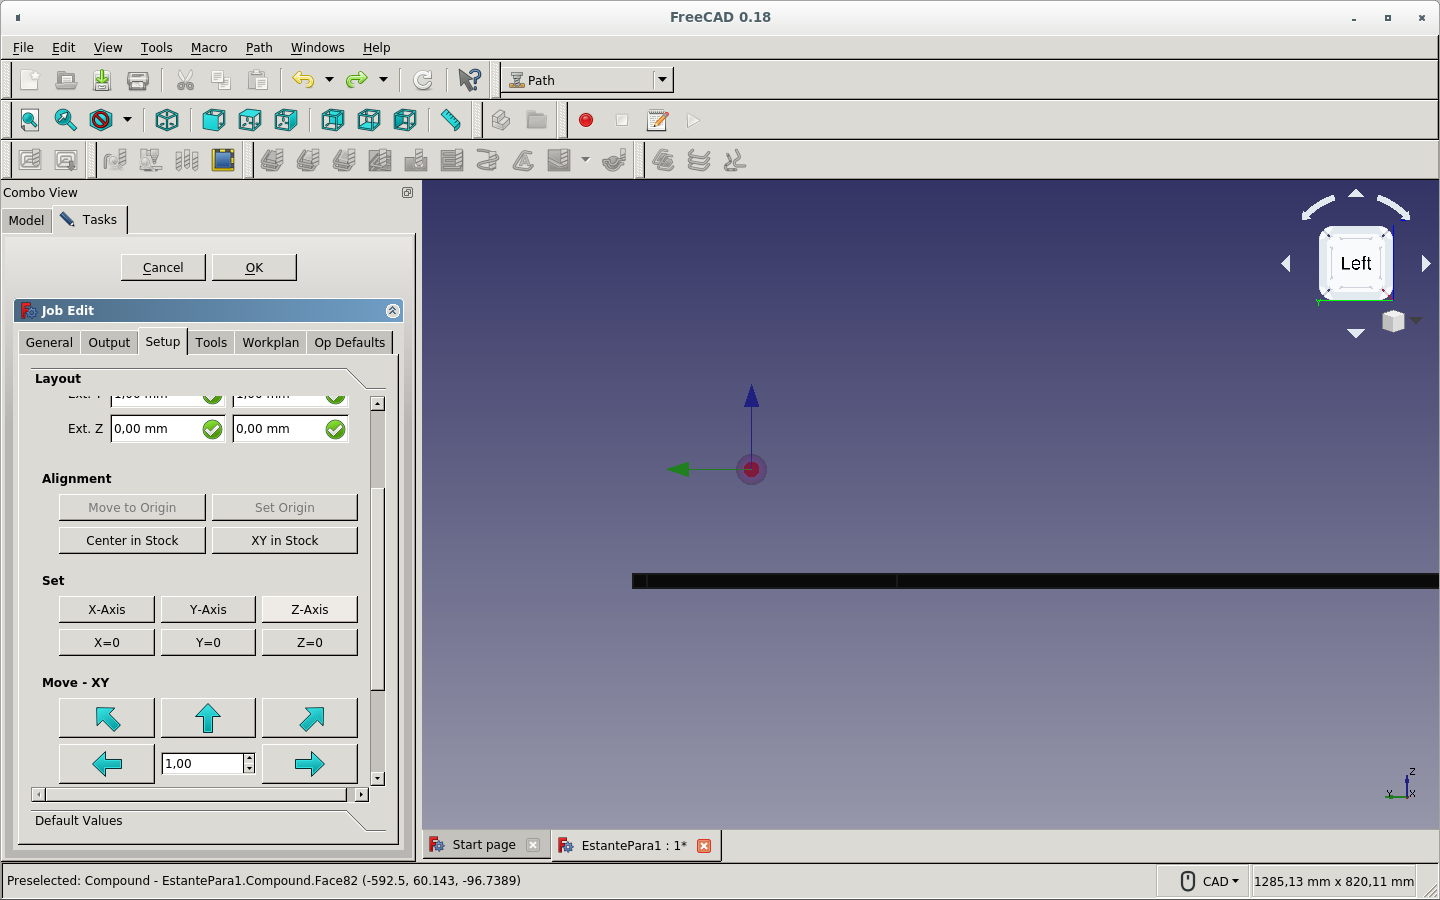Click the Center in Stock button
The image size is (1440, 900).
132,540
